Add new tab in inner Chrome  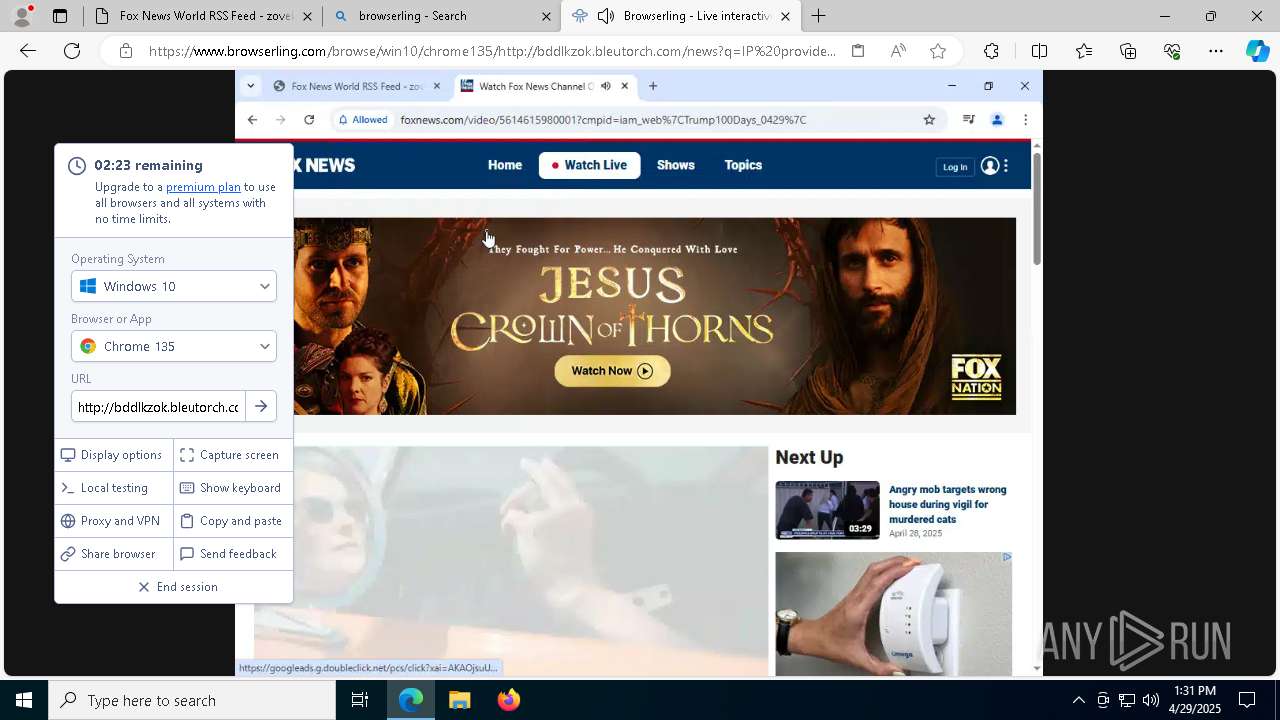click(x=653, y=86)
